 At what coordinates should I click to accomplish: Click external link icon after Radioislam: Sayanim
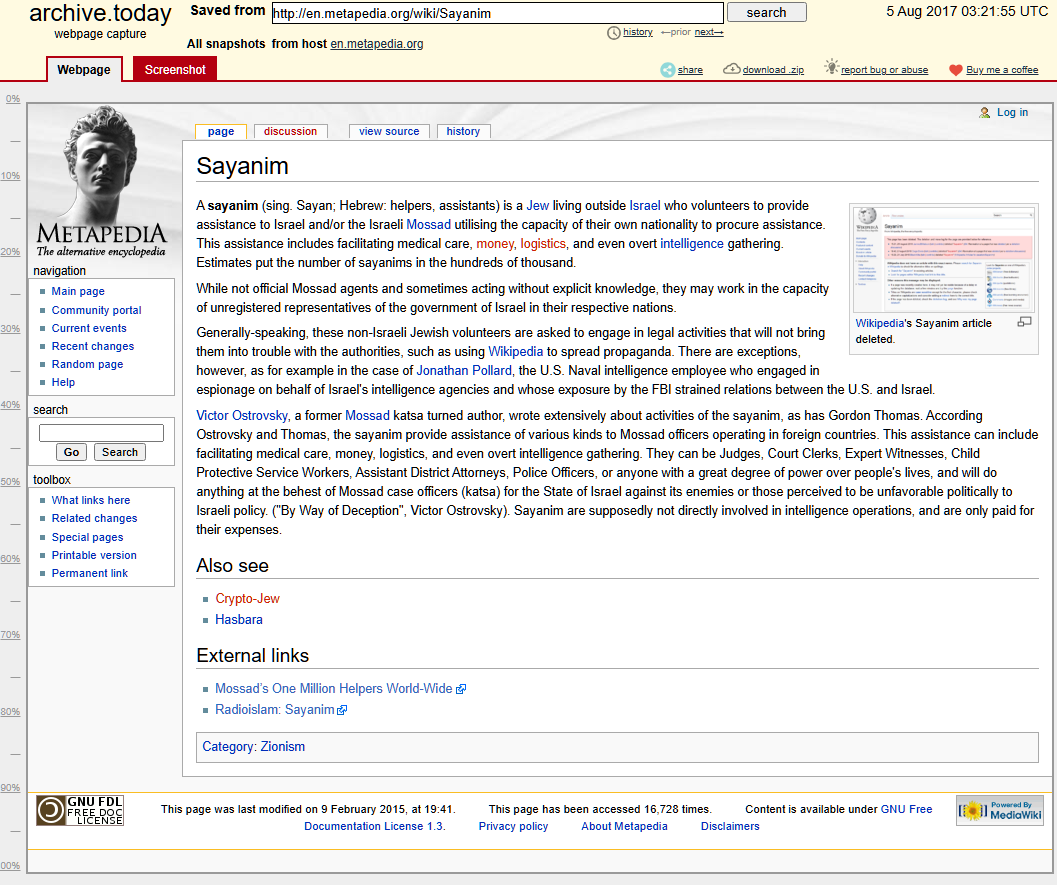pos(342,710)
